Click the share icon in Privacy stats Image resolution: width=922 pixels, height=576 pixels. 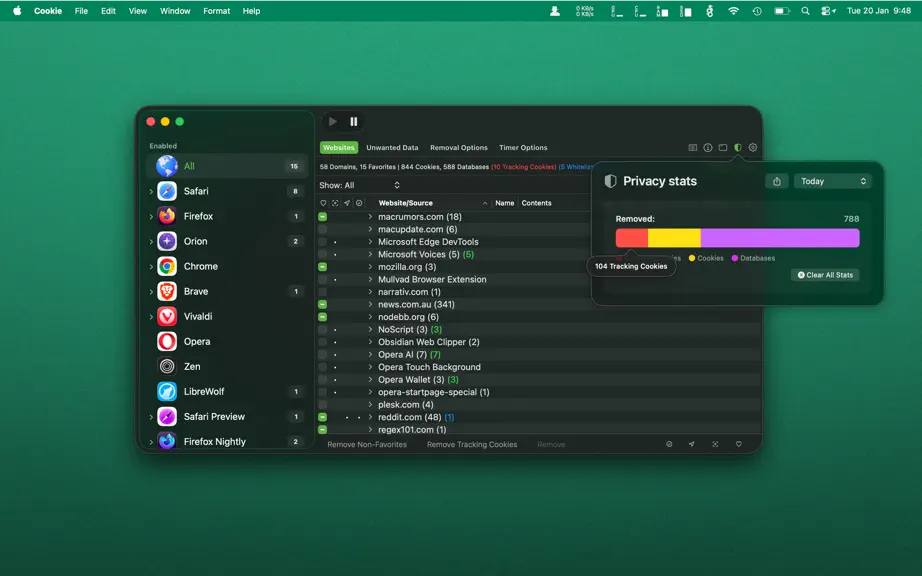pos(777,181)
